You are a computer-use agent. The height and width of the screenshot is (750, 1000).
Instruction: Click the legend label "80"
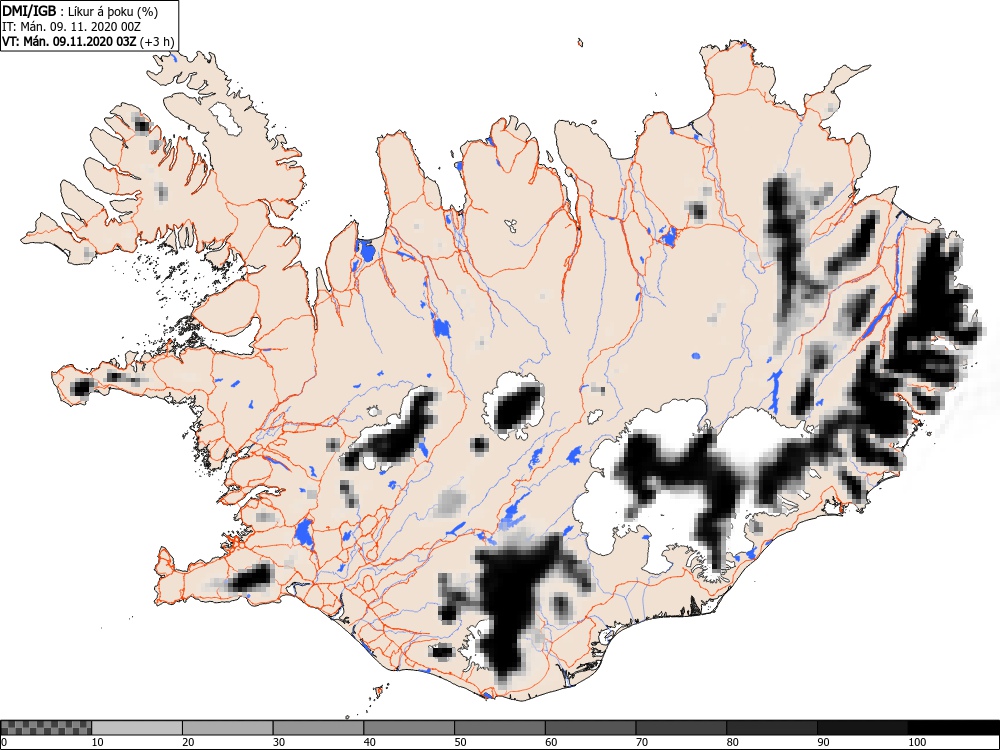click(x=732, y=742)
